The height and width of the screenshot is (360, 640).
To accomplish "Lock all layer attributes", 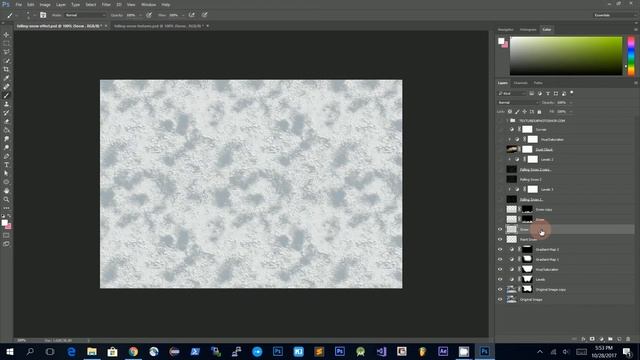I will pyautogui.click(x=539, y=111).
